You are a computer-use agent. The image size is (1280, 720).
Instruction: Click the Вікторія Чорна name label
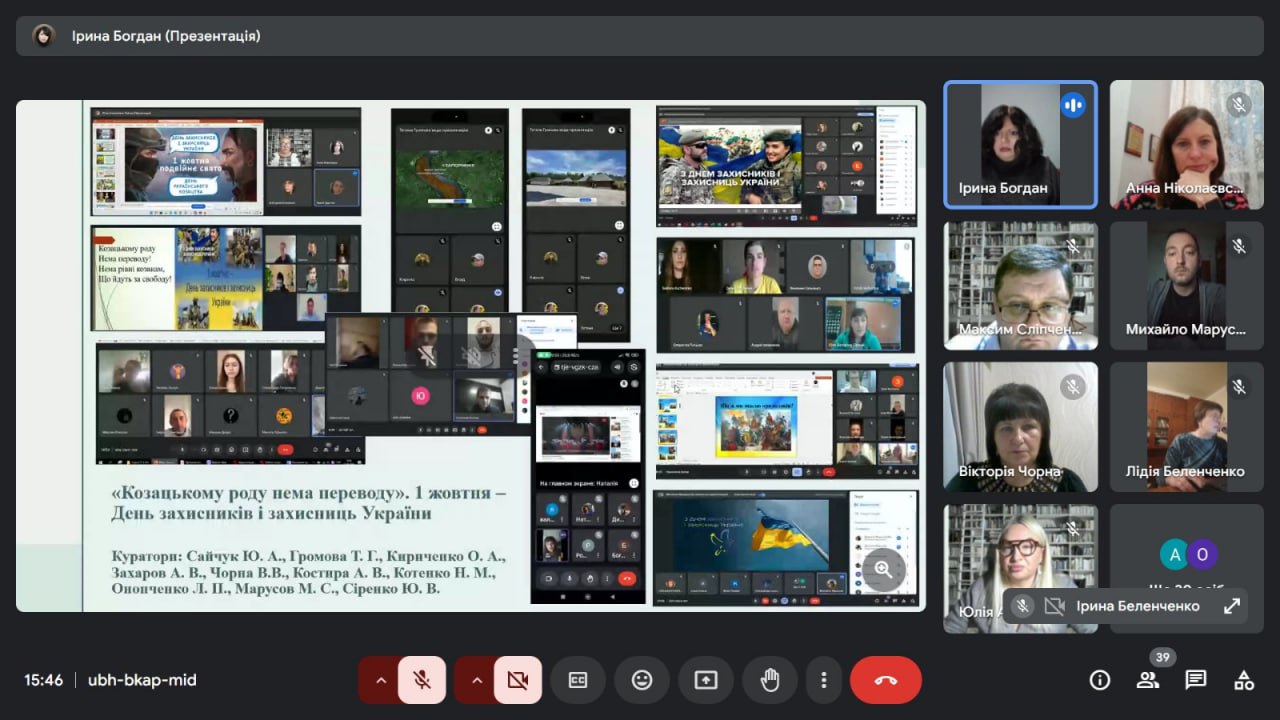pyautogui.click(x=1009, y=471)
